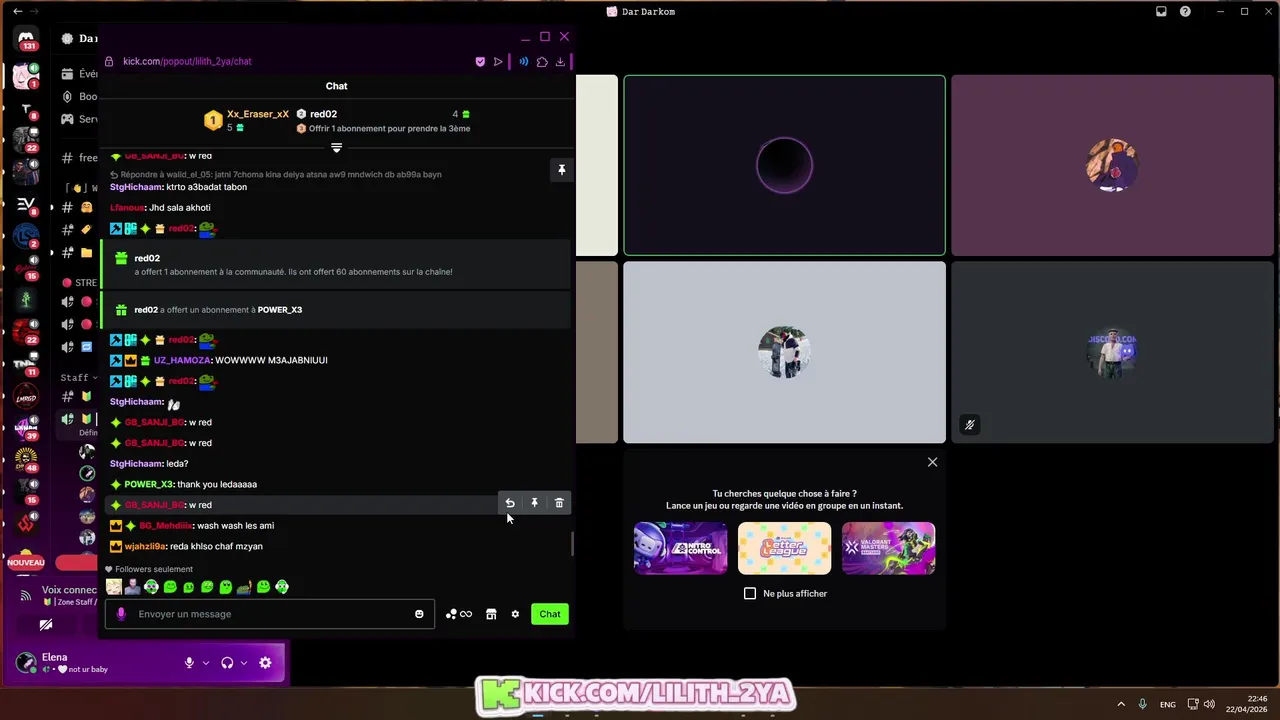This screenshot has height=720, width=1280.
Task: Open server icon with 48 badge
Action: pos(26,459)
